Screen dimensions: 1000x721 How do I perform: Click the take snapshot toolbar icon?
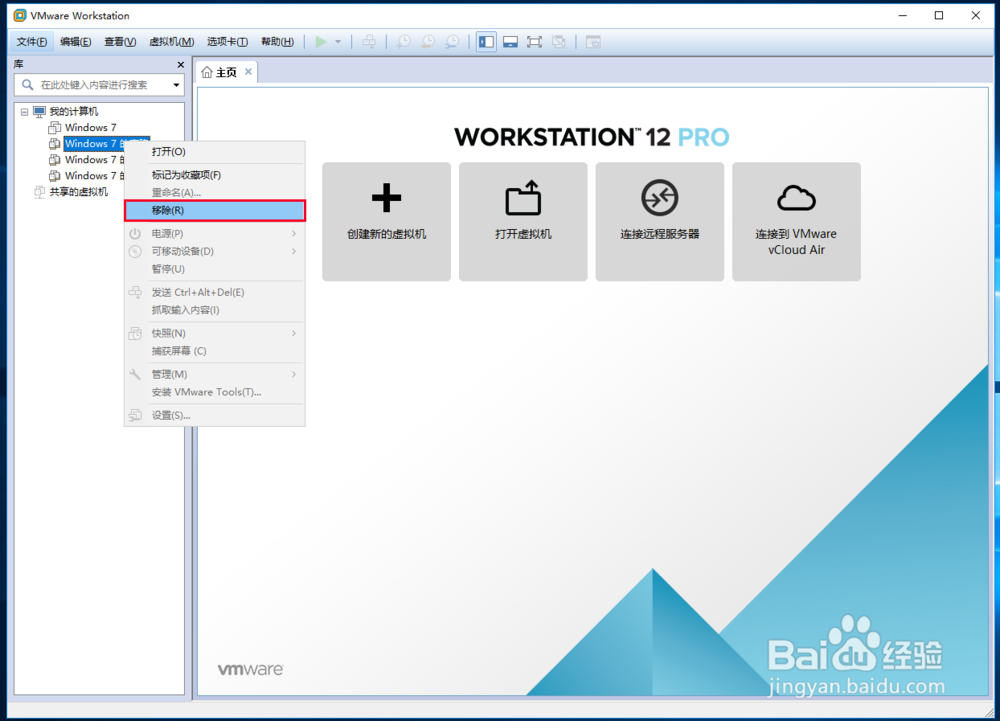tap(404, 42)
